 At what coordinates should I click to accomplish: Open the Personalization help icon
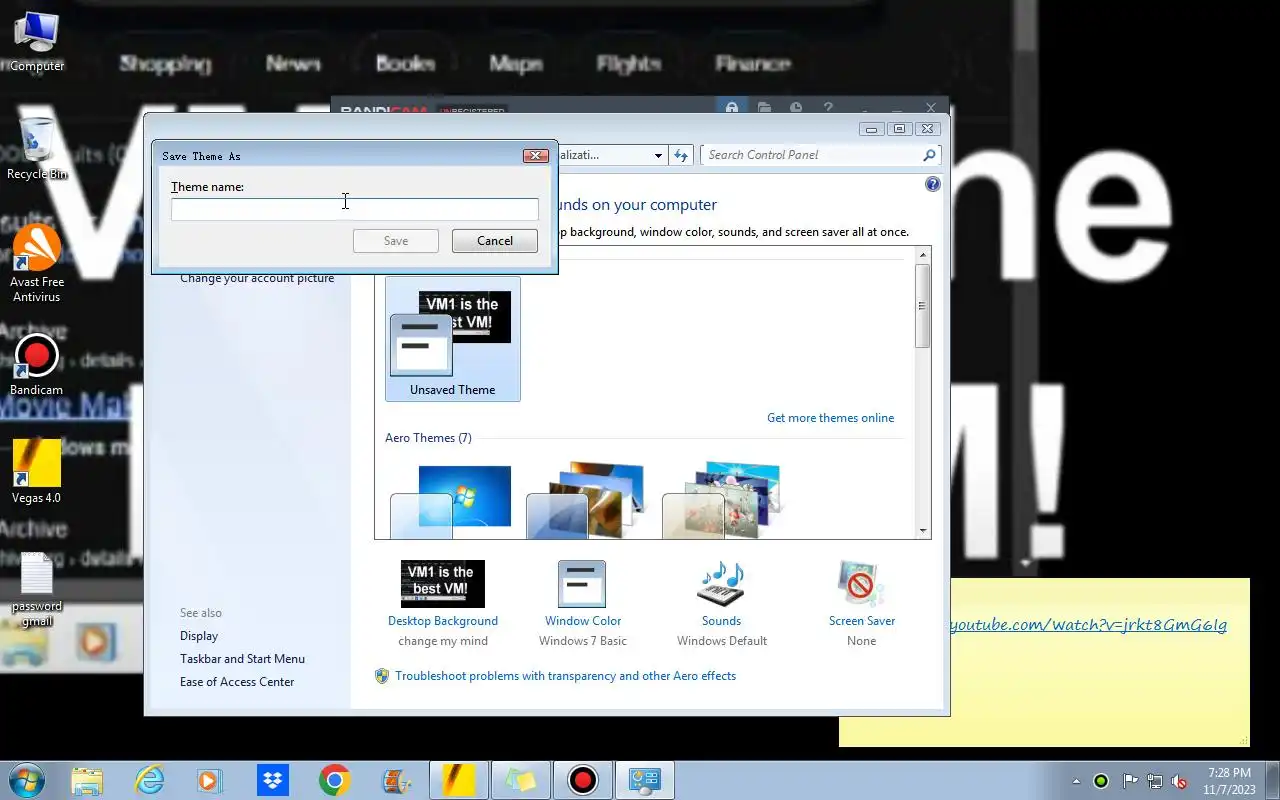(x=933, y=184)
